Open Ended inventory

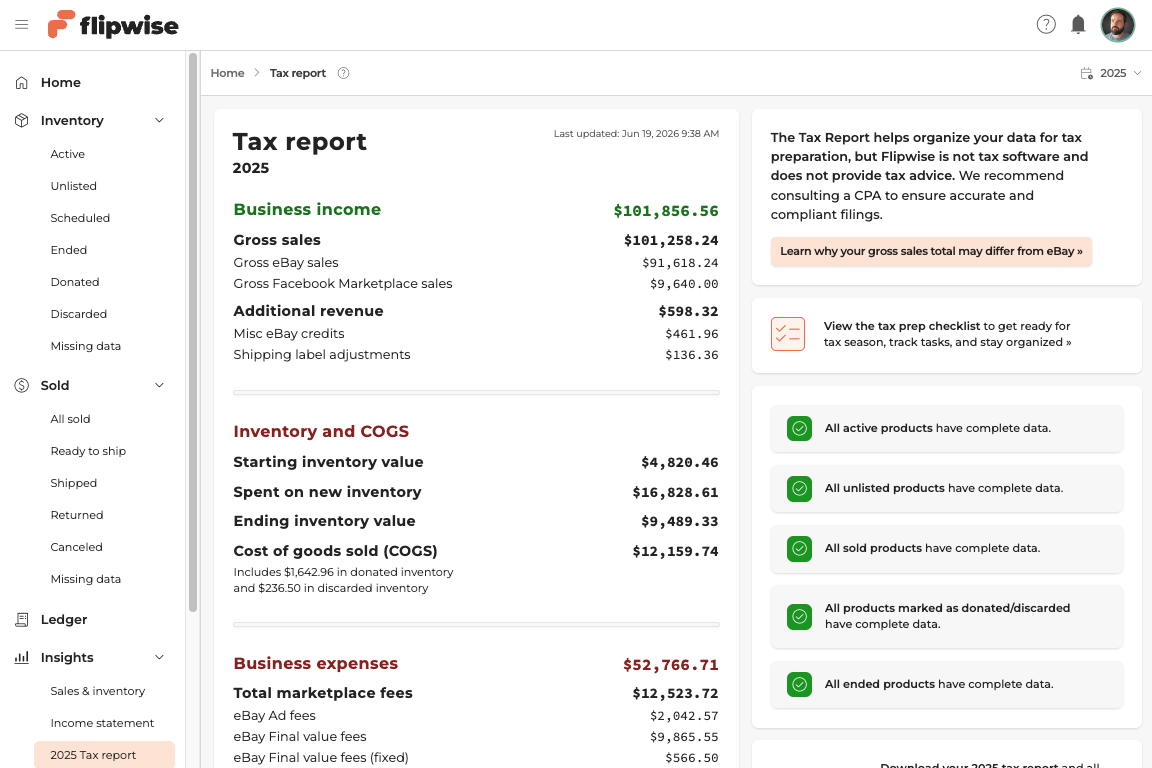coord(68,250)
